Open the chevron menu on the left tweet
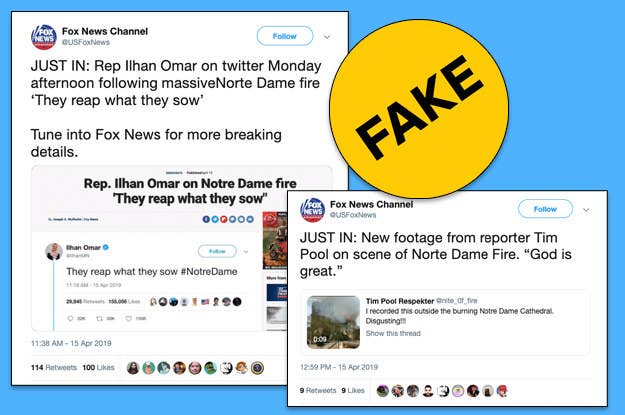 pos(327,37)
